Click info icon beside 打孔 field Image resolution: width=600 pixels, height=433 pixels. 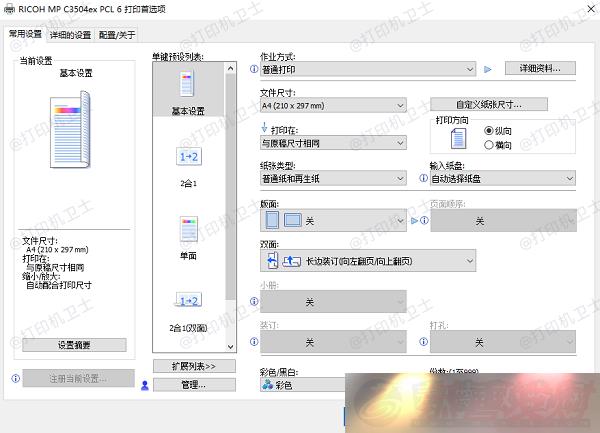tap(423, 341)
